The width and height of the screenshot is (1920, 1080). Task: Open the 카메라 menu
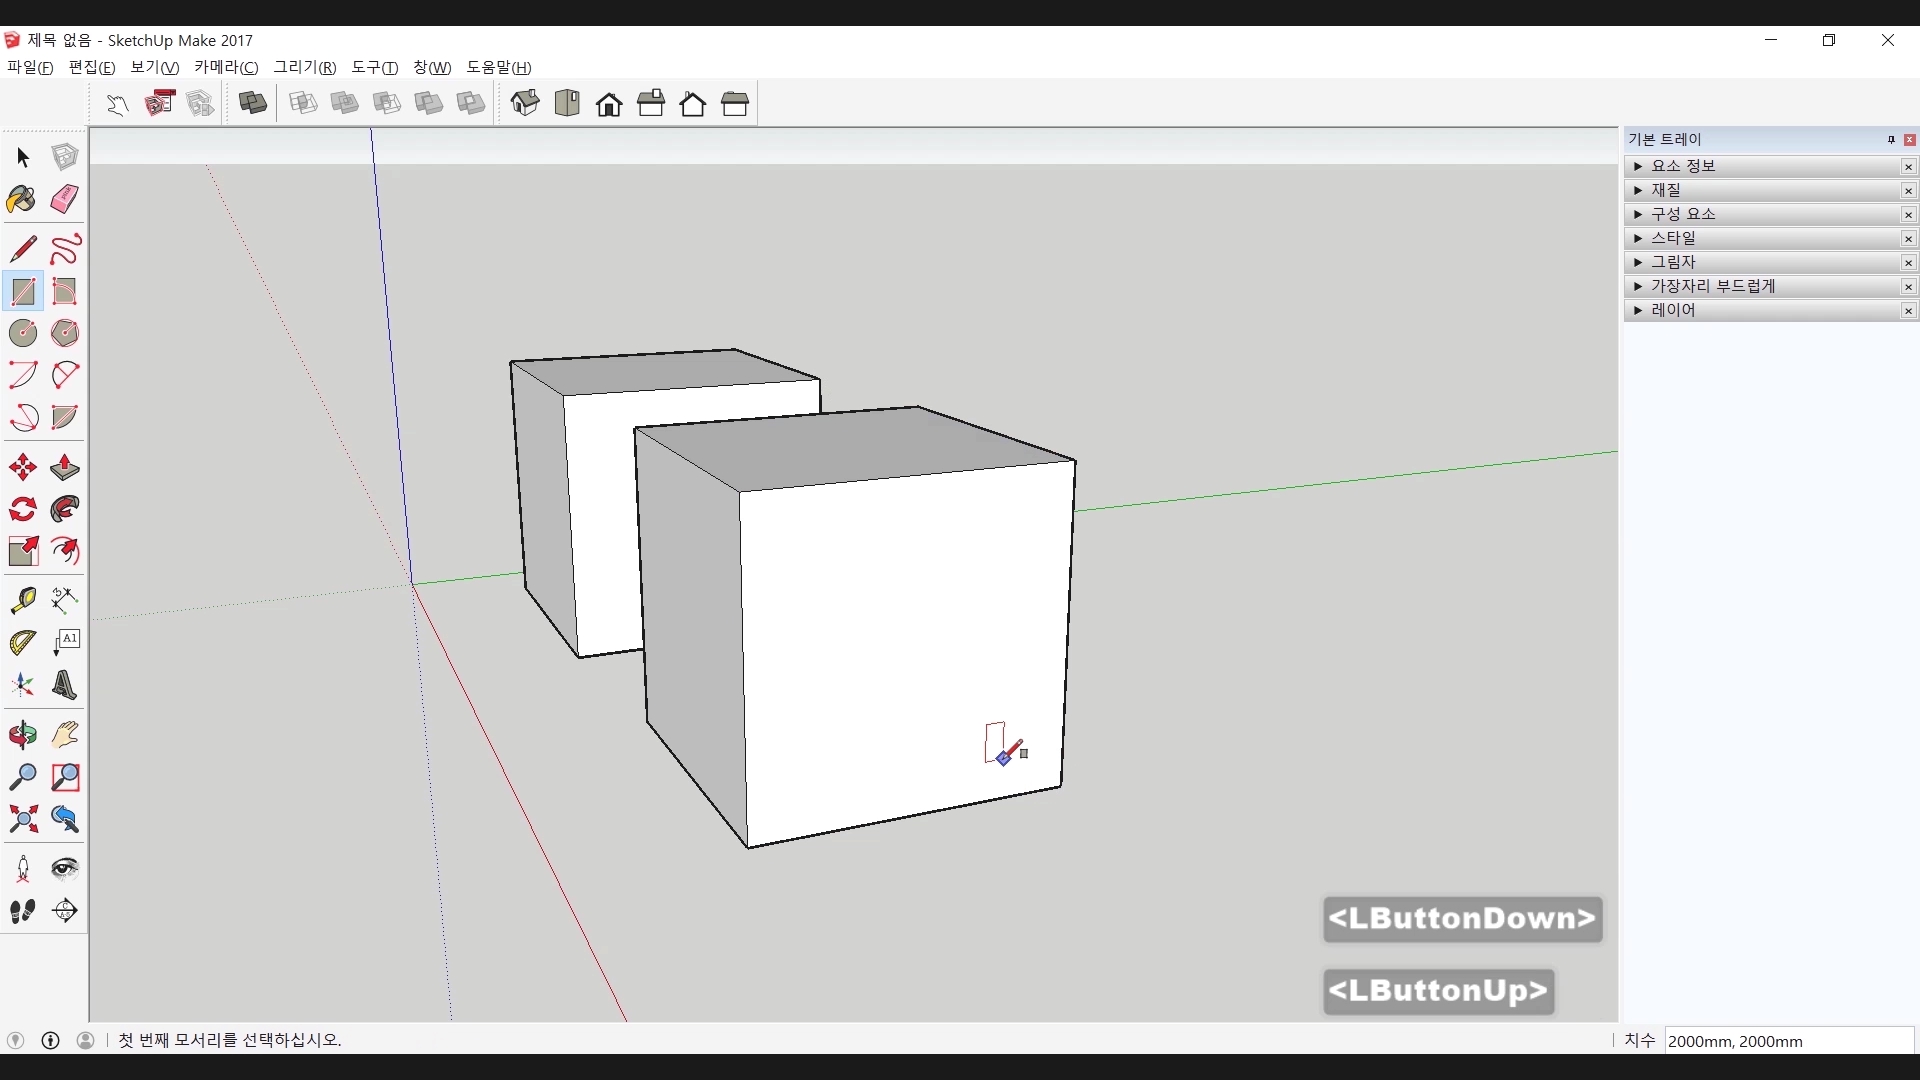point(226,67)
